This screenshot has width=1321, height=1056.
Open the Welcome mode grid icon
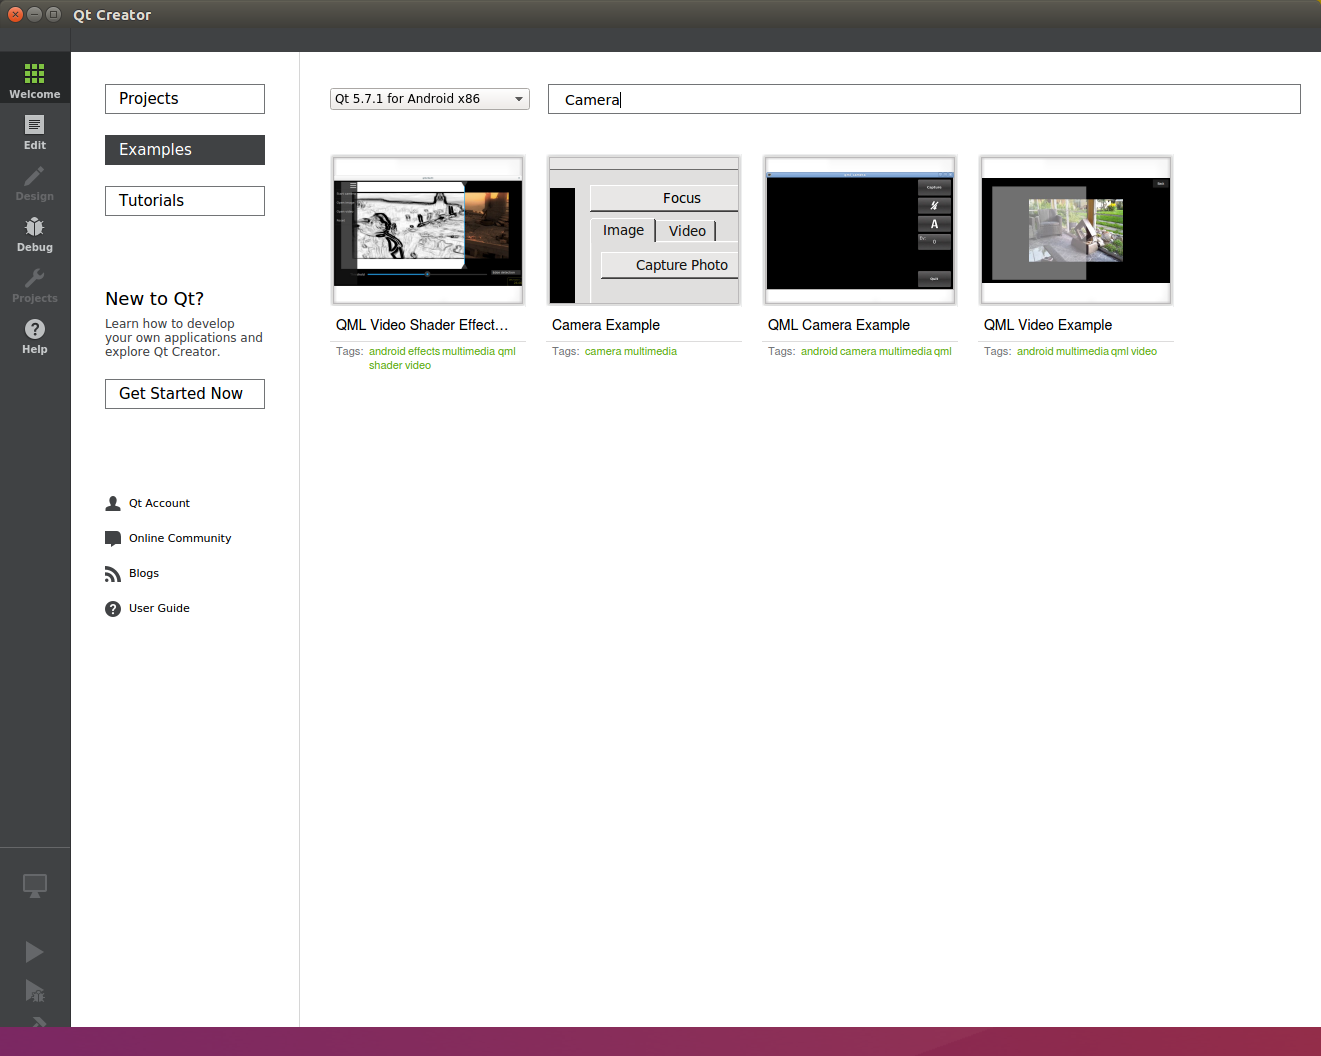coord(34,73)
